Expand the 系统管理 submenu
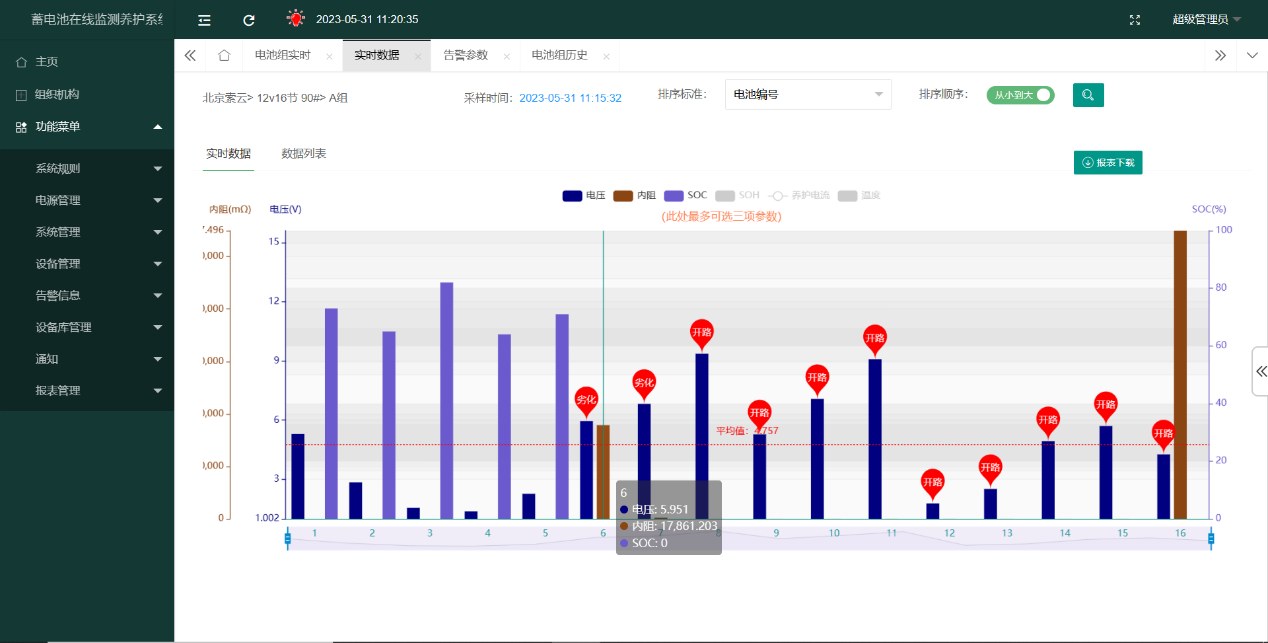This screenshot has height=643, width=1268. coord(87,232)
